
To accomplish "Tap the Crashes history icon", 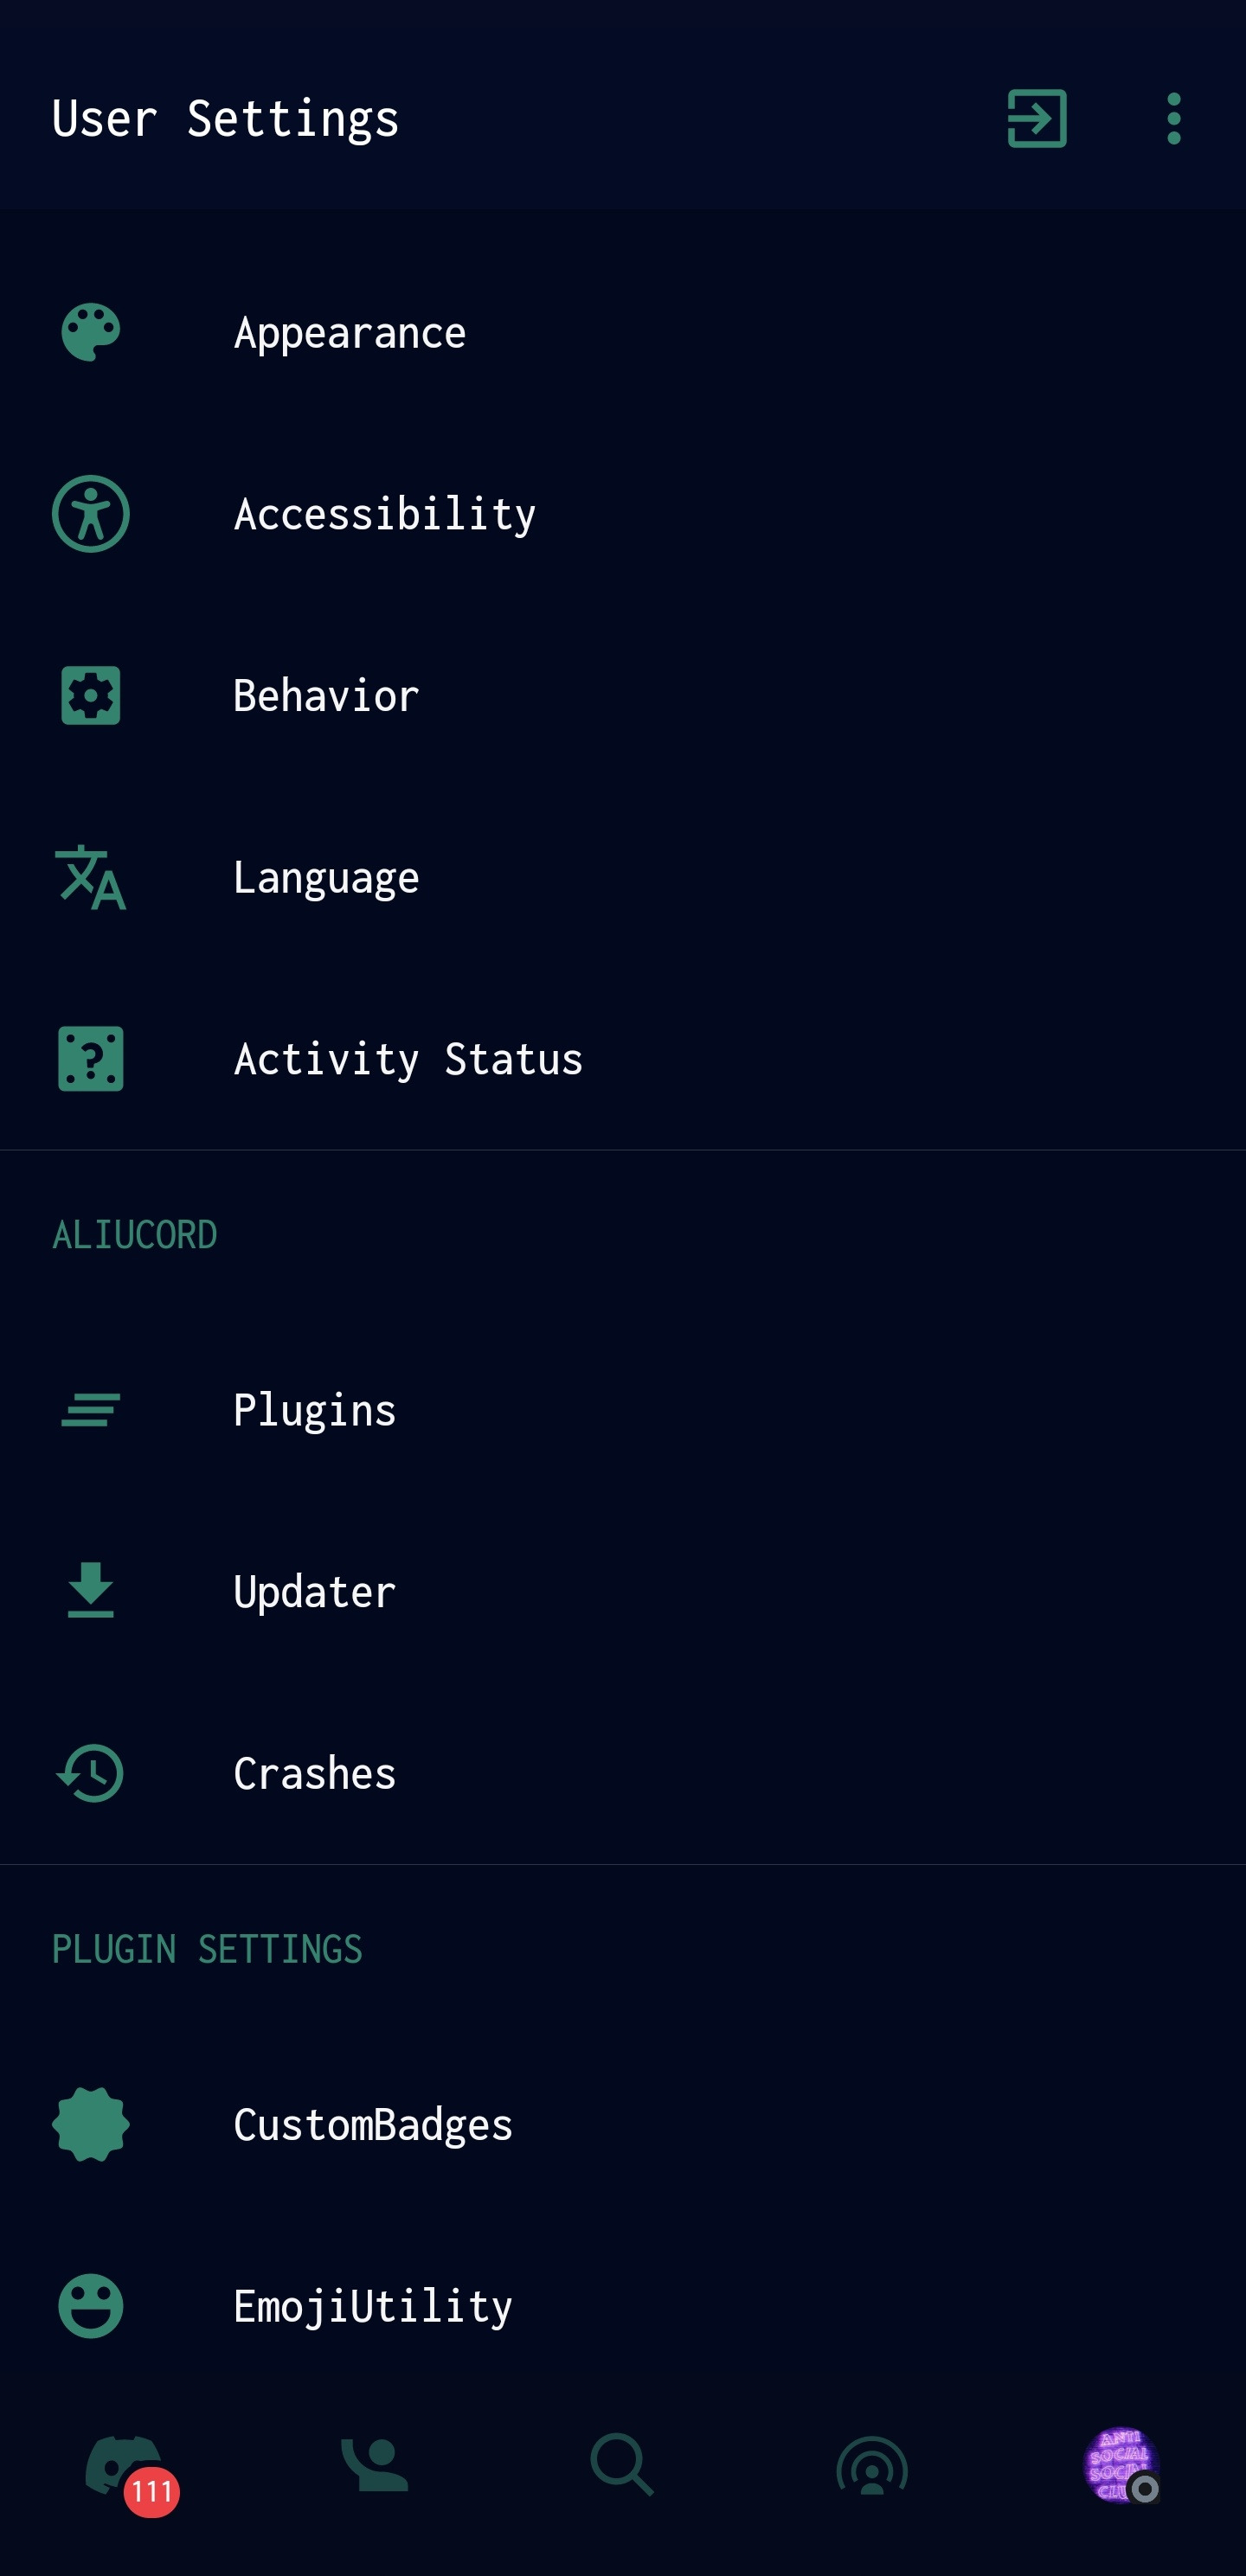I will pos(91,1773).
